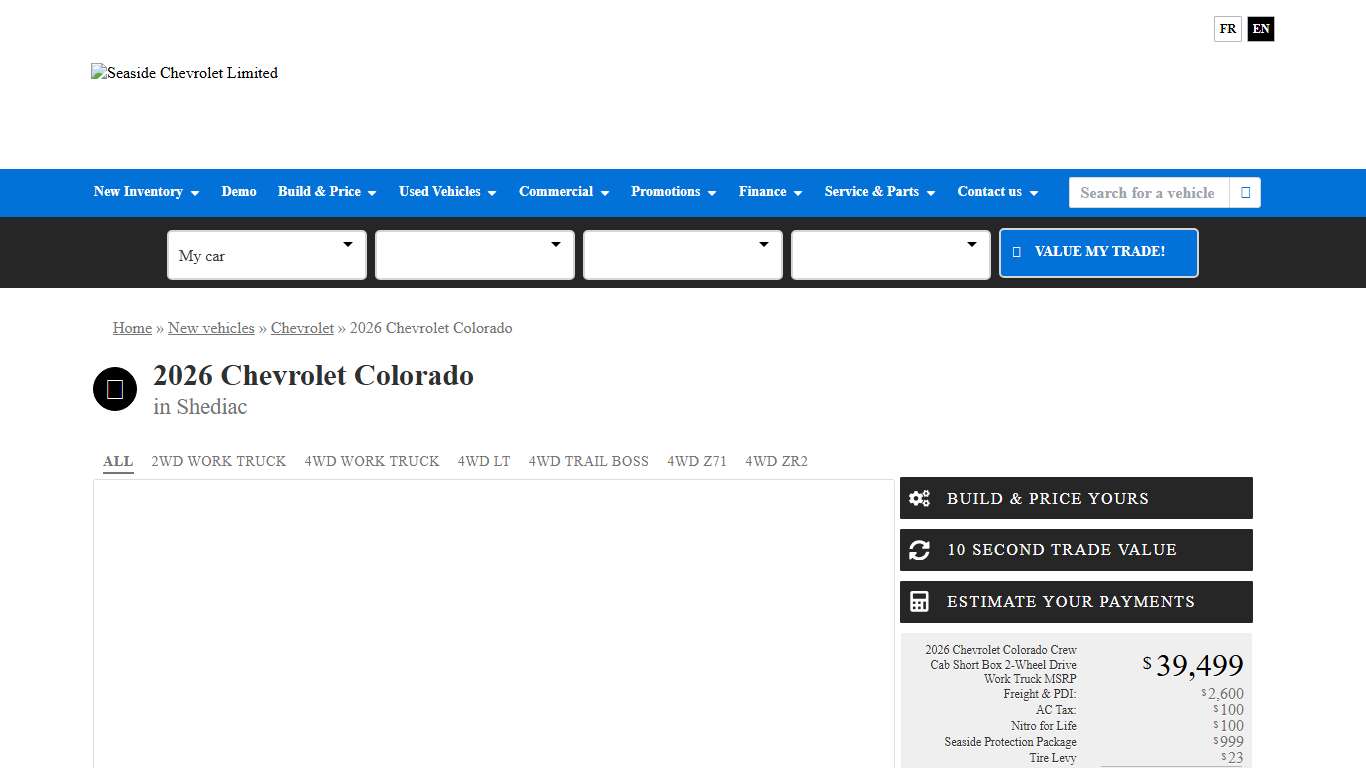Click the round back icon beside title
The height and width of the screenshot is (768, 1366).
coord(115,389)
